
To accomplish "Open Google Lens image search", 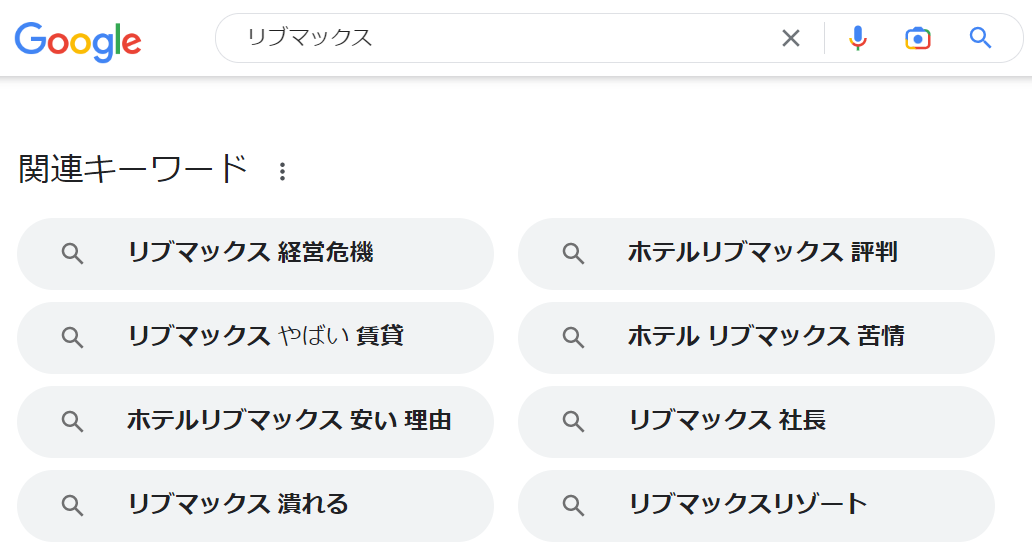I will click(918, 38).
